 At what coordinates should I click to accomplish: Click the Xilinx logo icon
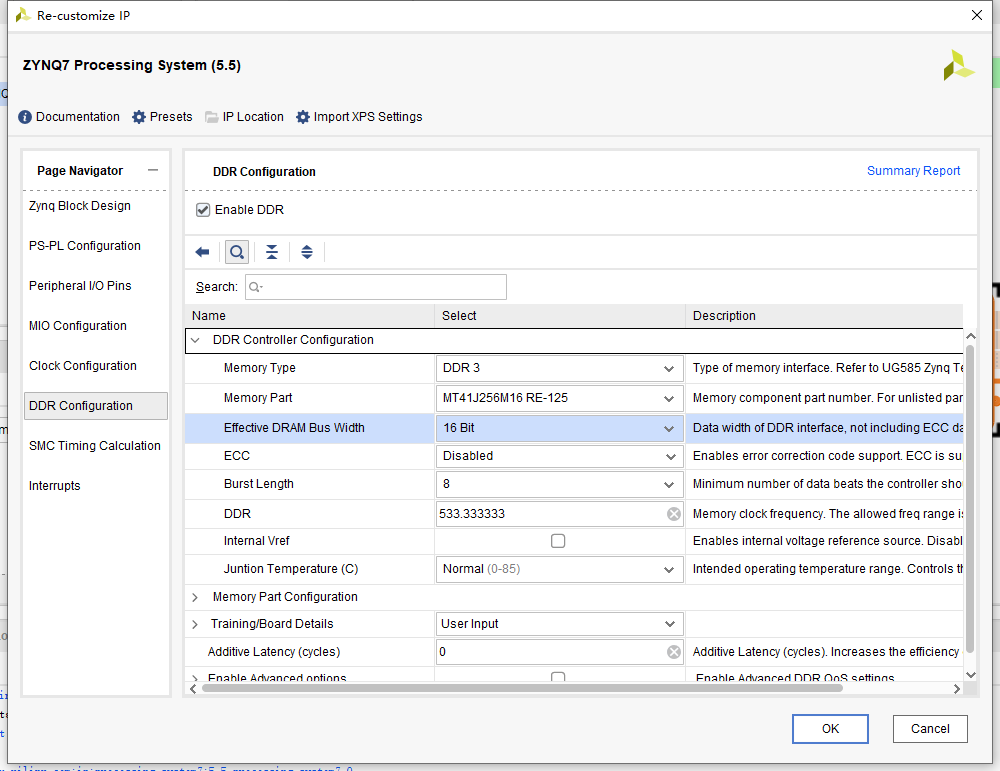click(x=959, y=65)
